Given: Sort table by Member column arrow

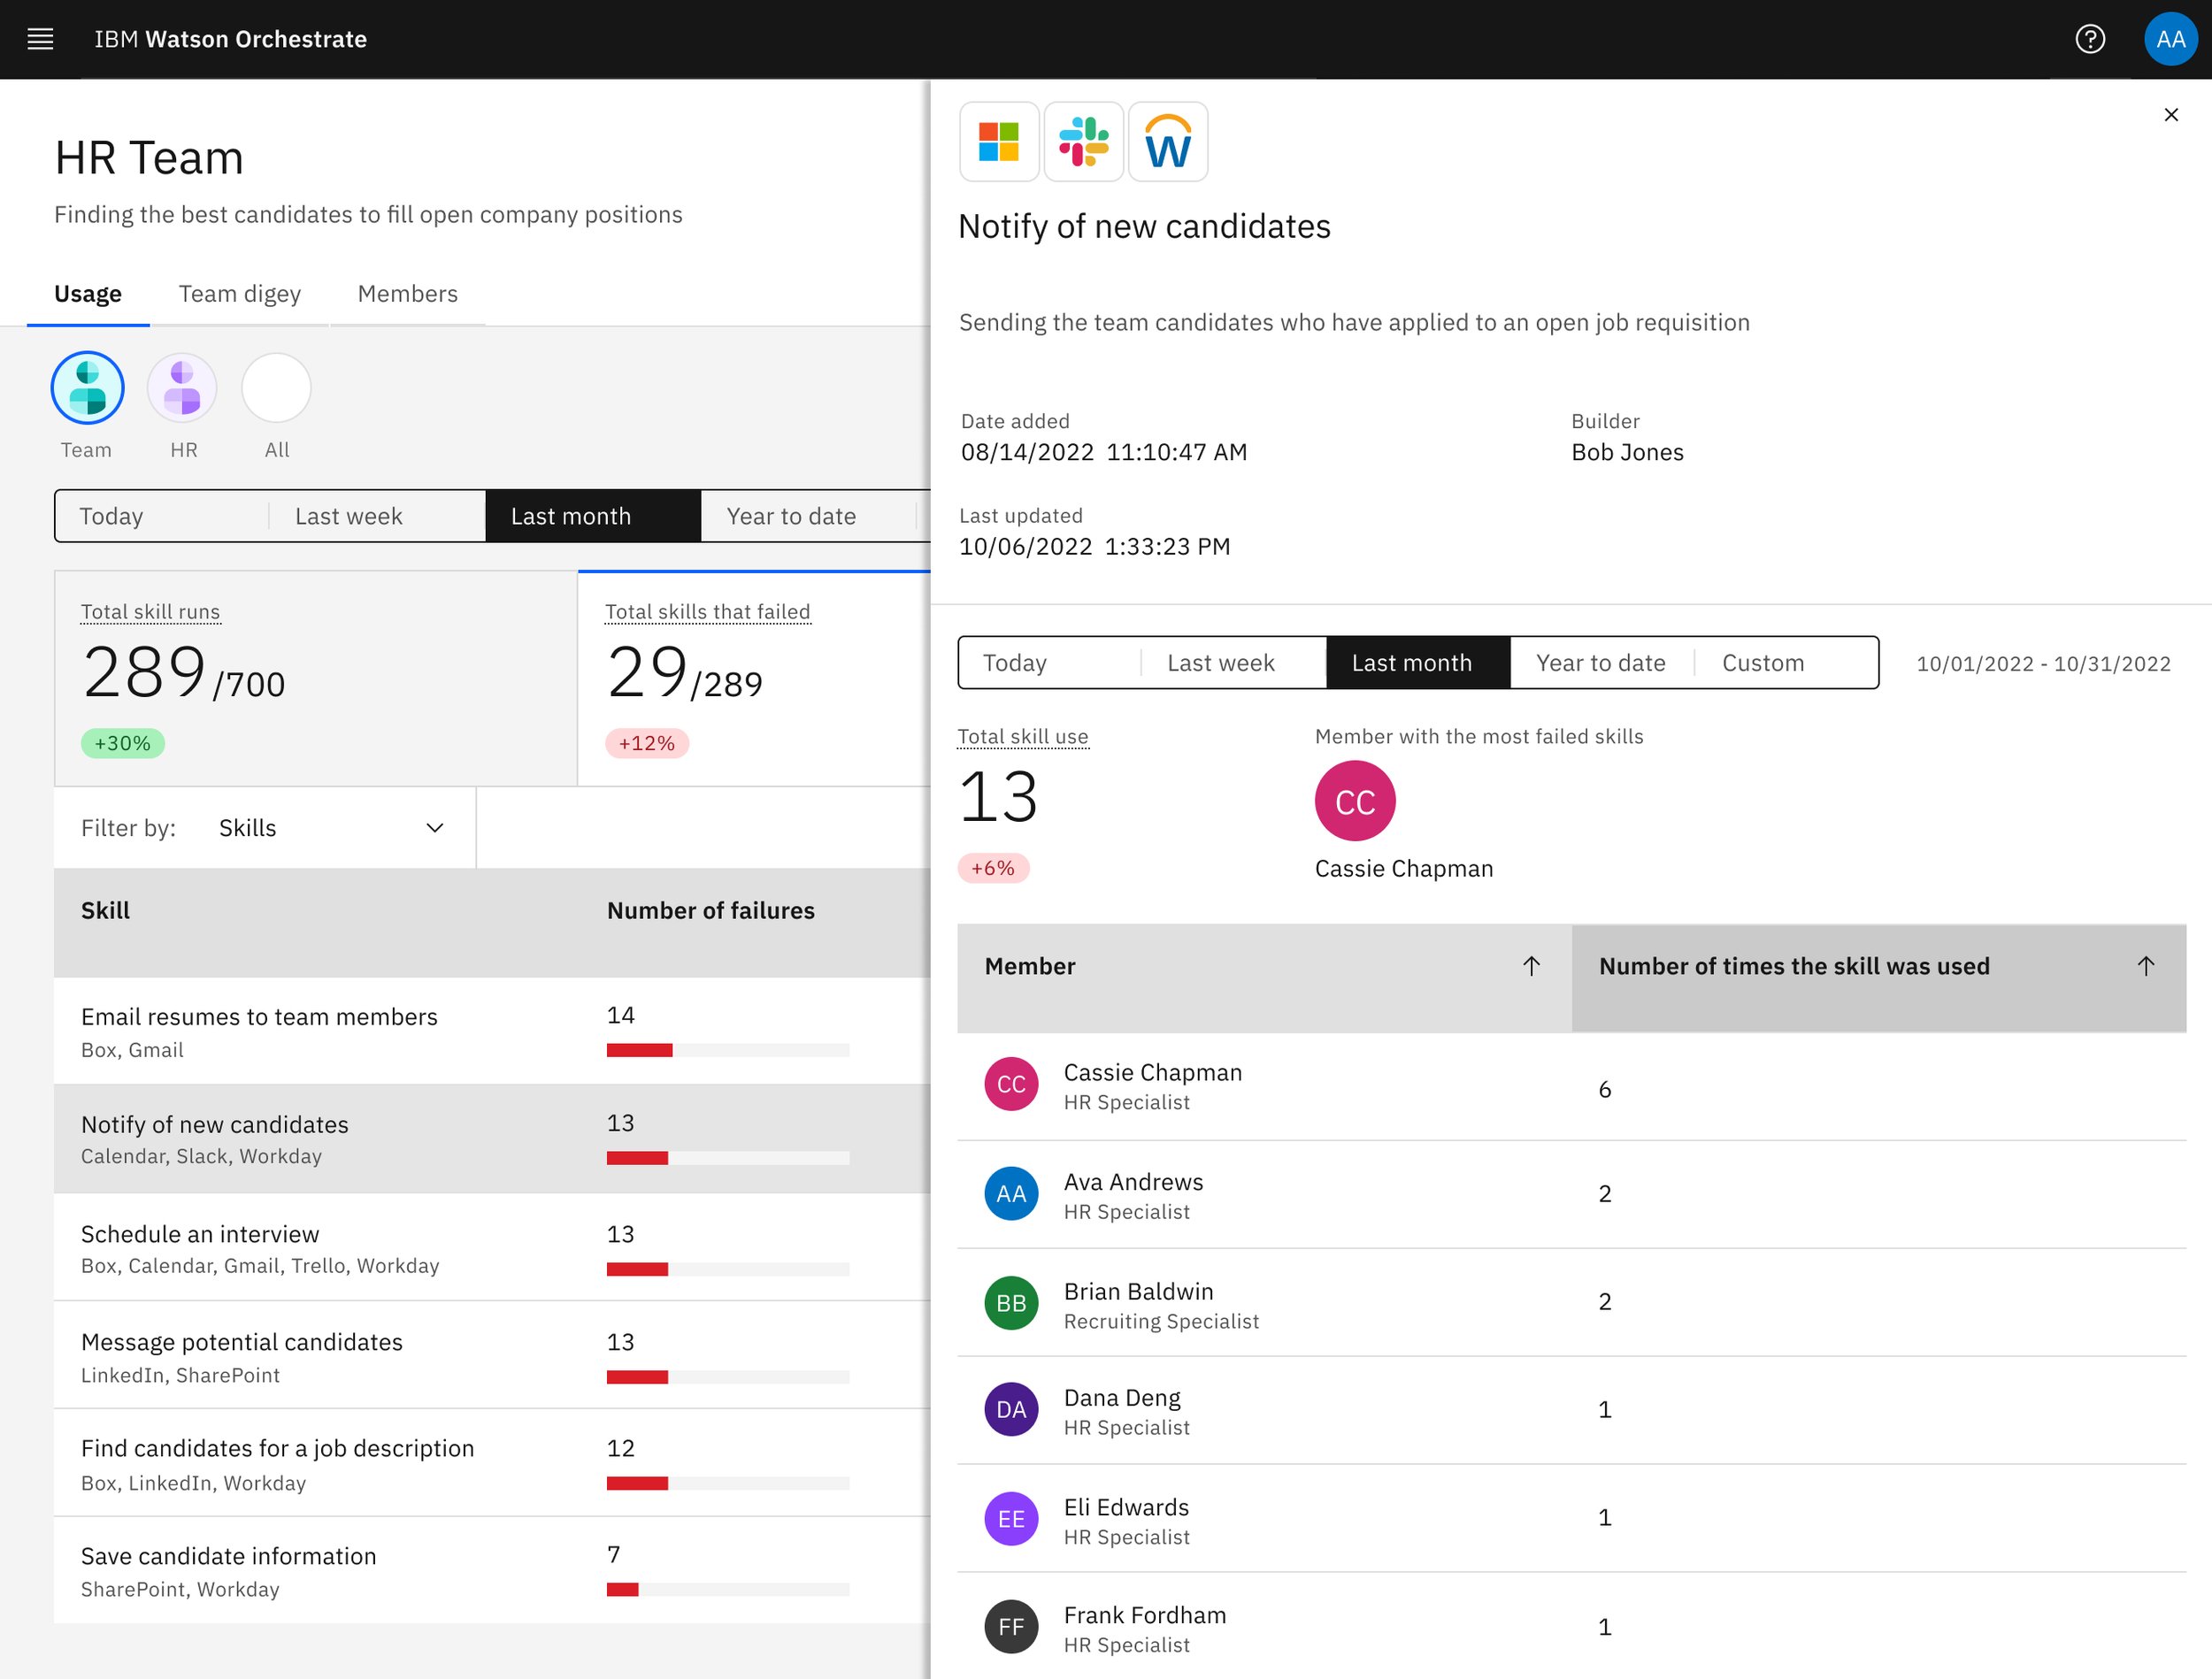Looking at the screenshot, I should (1530, 966).
